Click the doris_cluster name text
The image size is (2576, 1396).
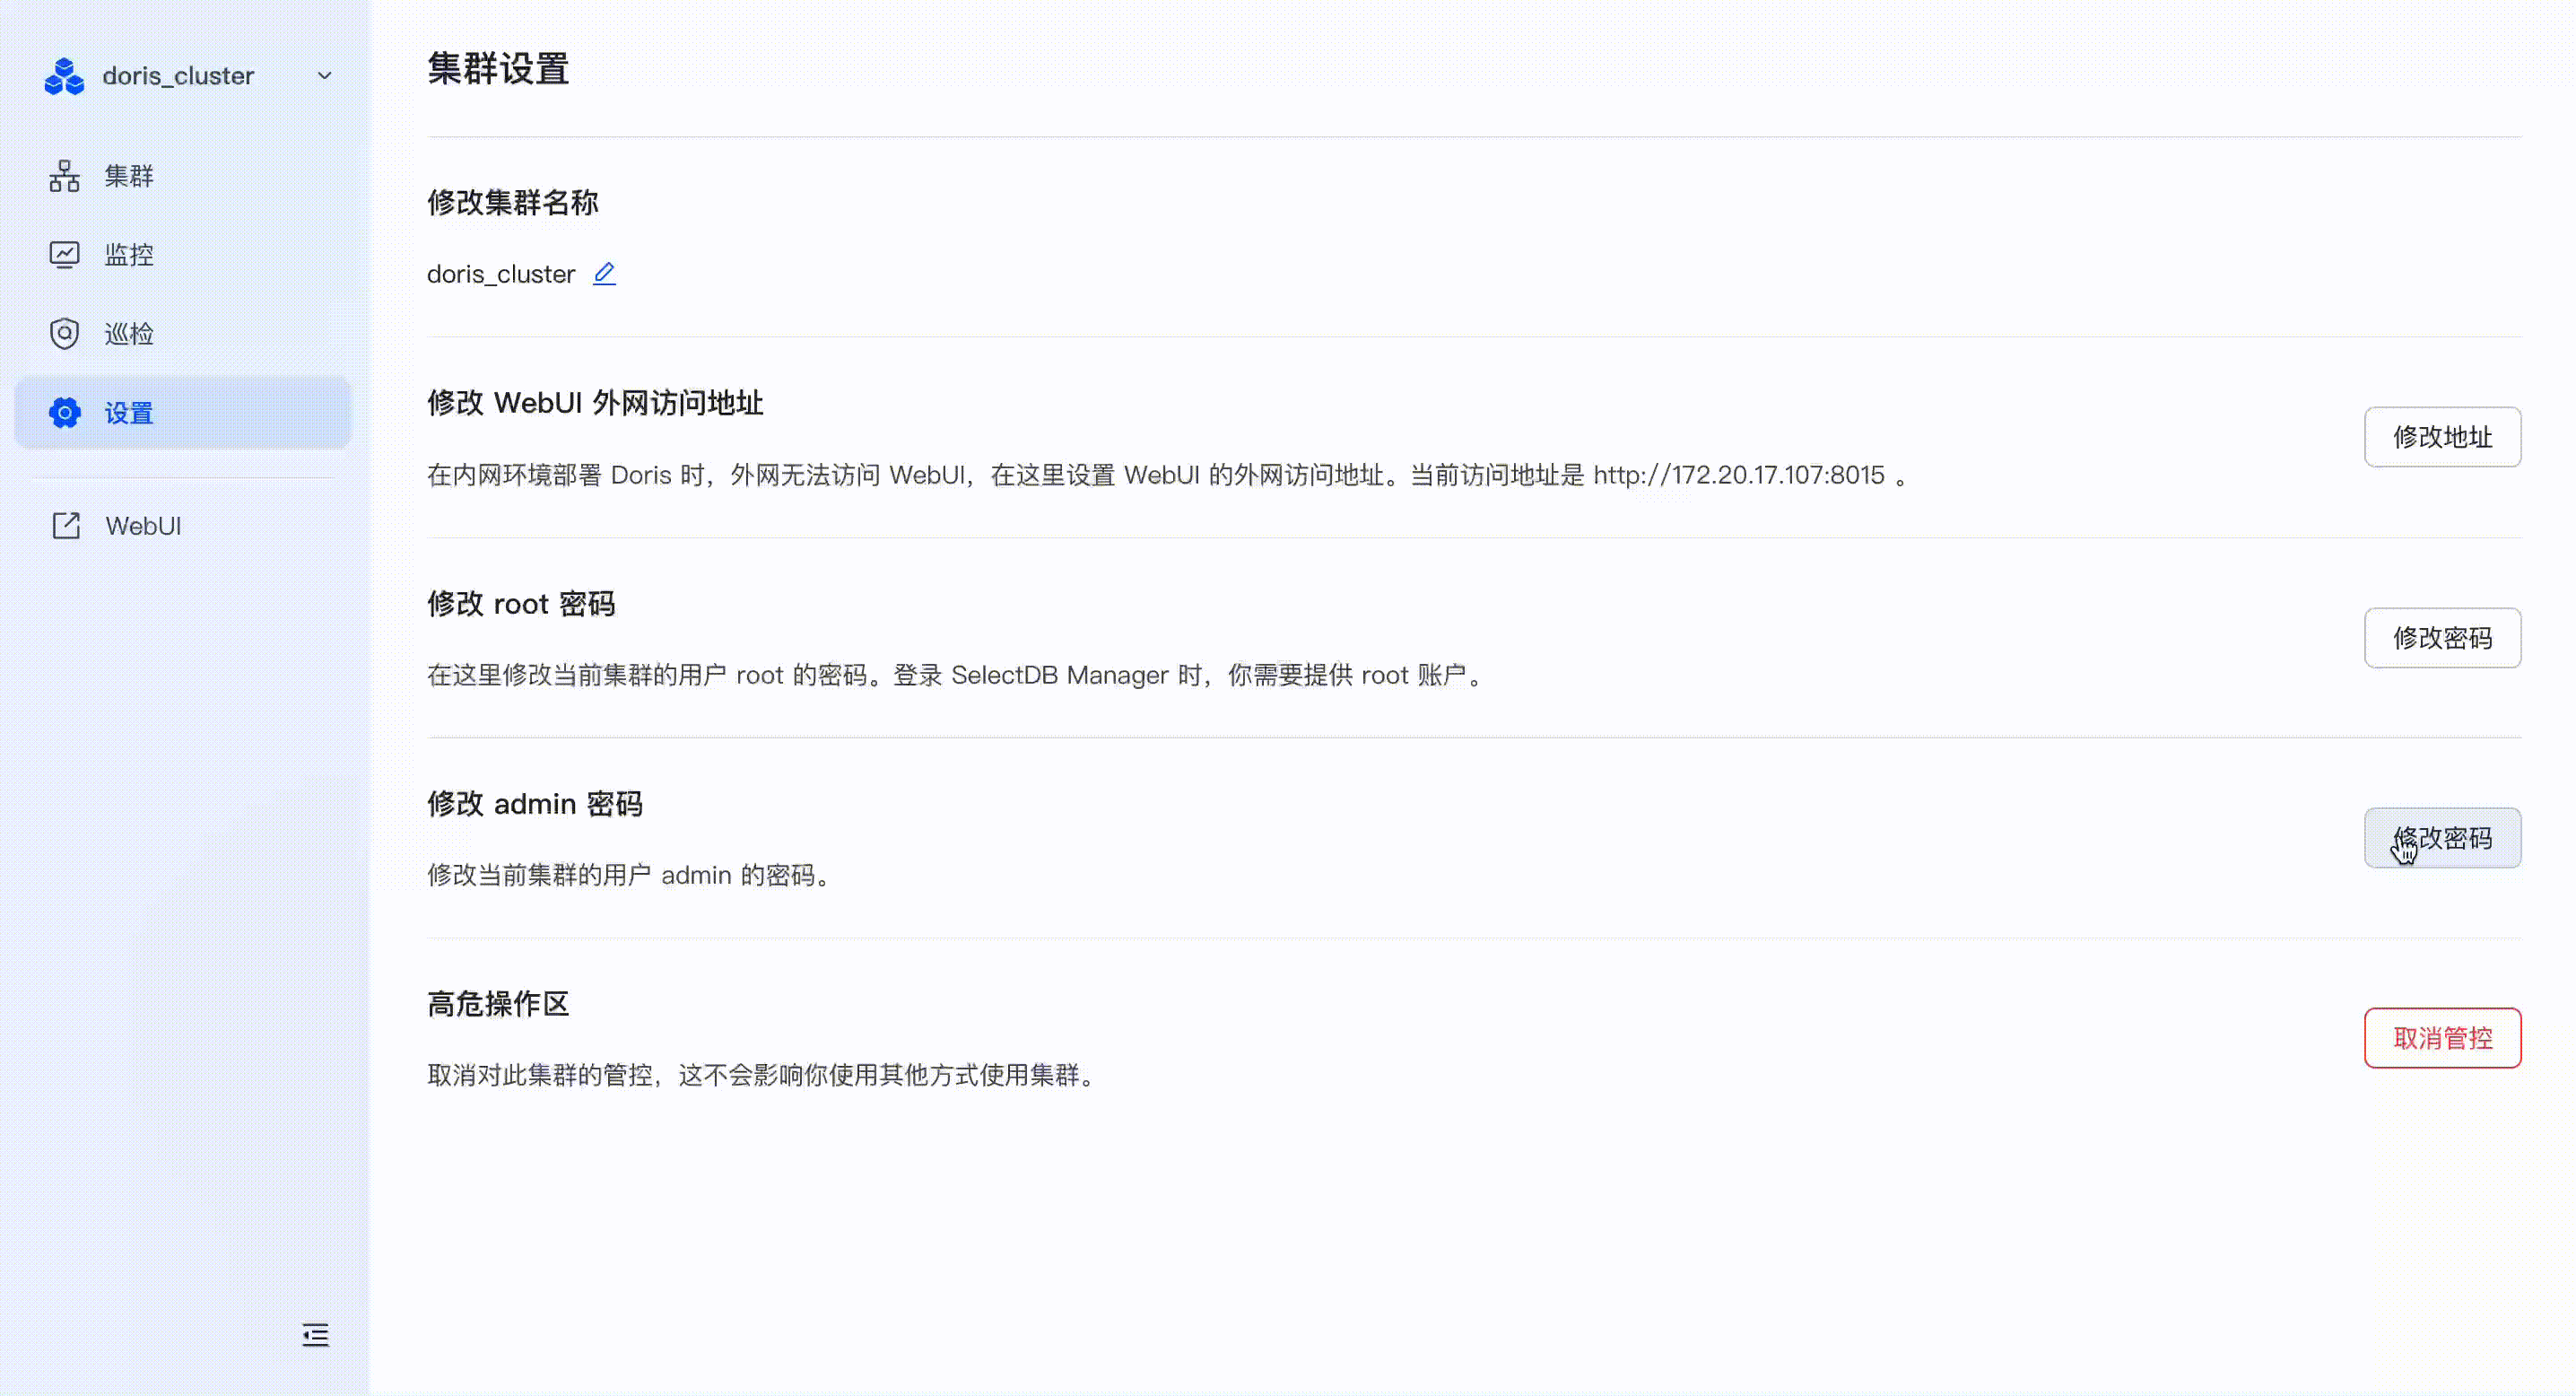[500, 272]
